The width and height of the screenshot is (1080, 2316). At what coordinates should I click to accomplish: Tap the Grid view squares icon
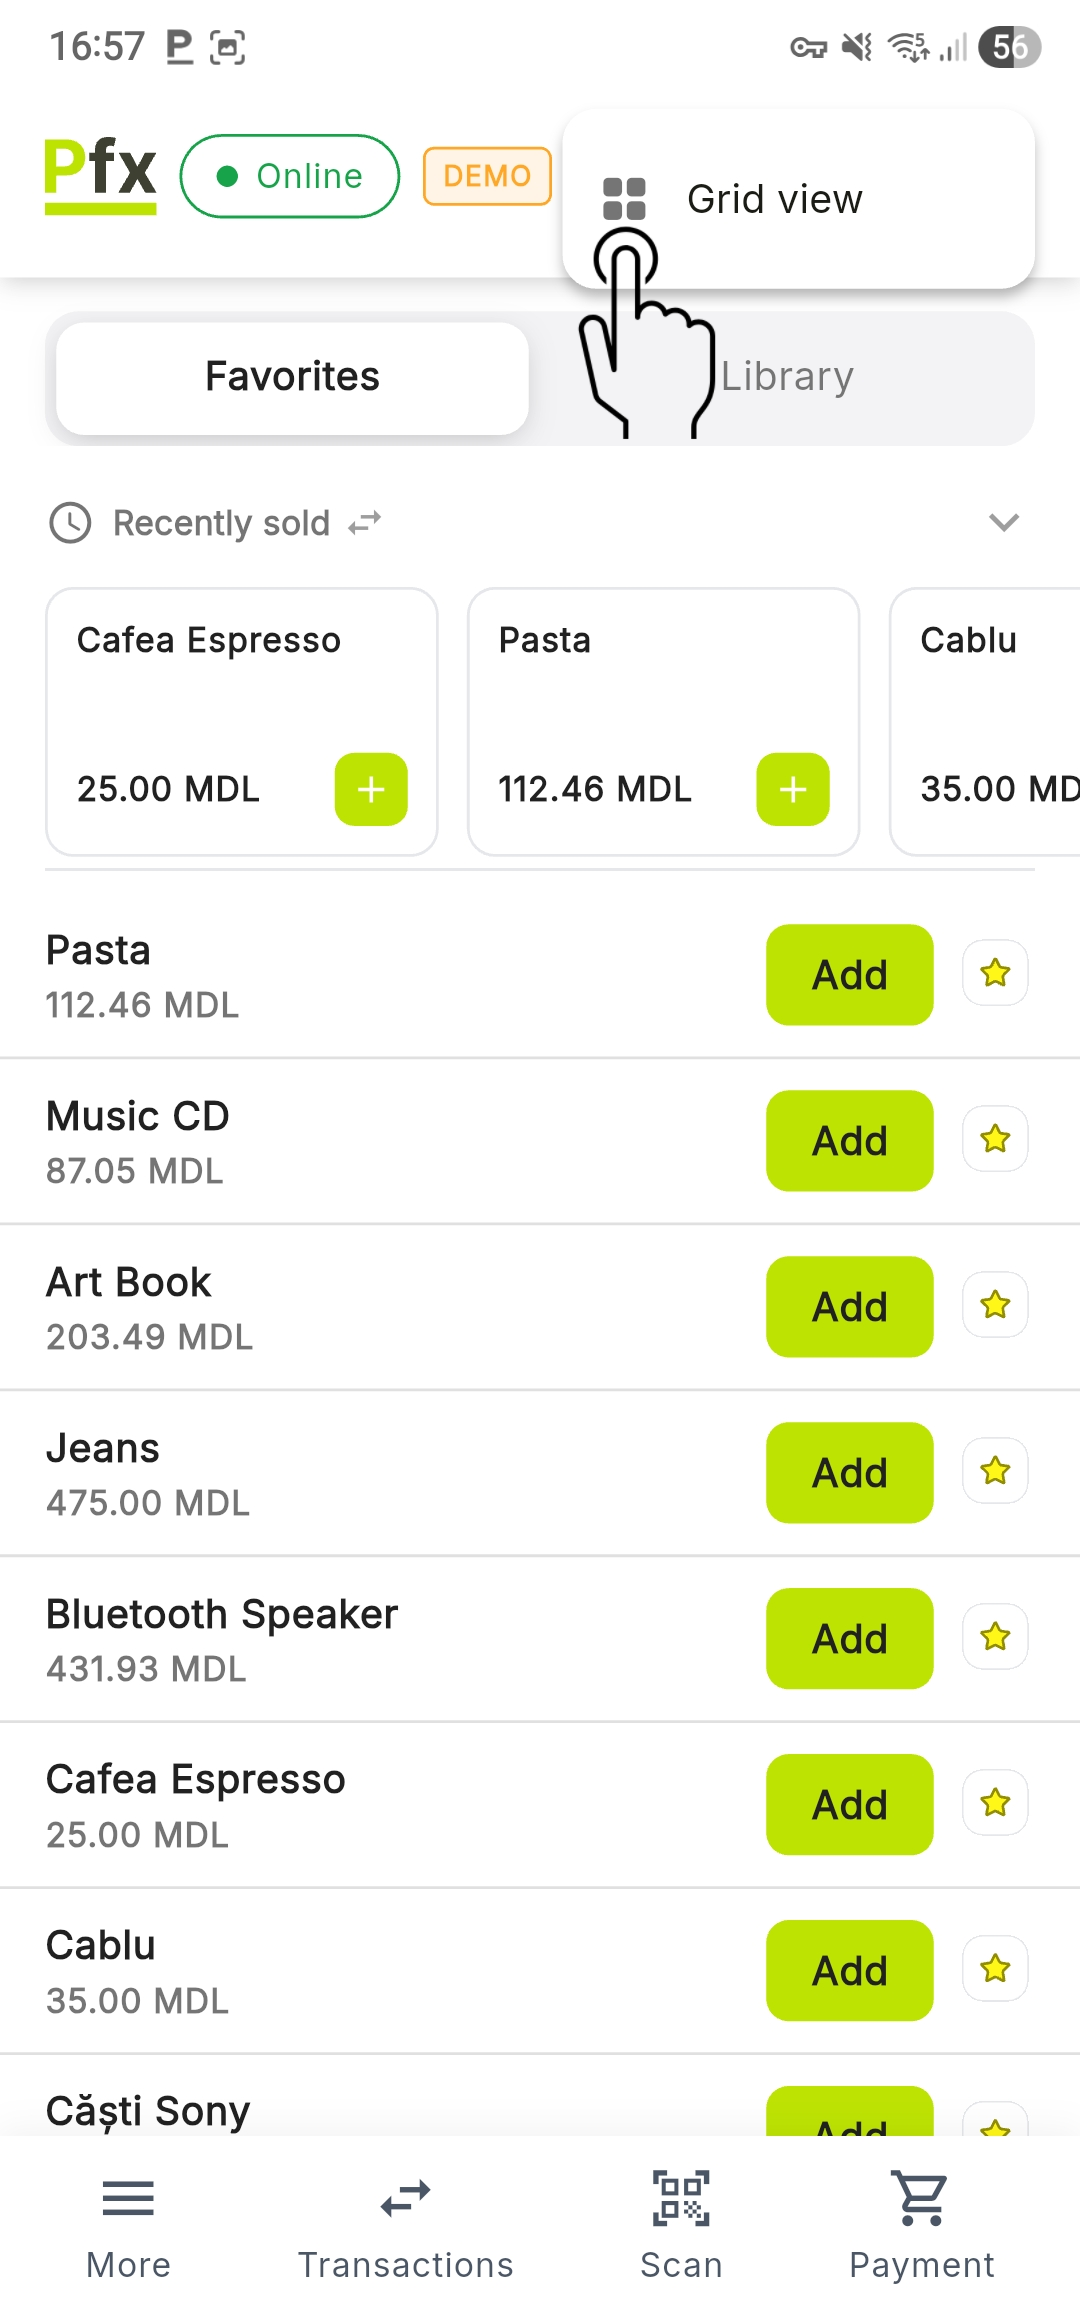(624, 199)
